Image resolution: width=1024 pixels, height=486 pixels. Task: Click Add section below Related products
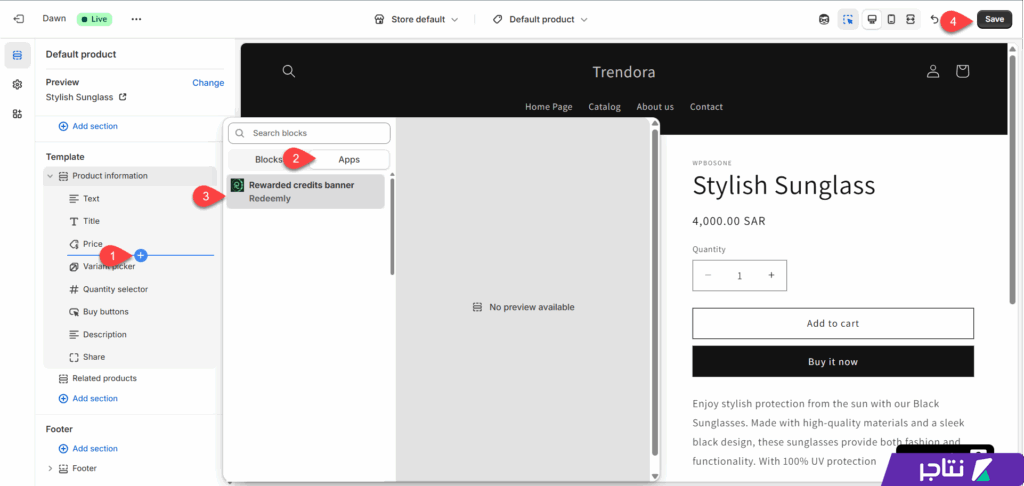pyautogui.click(x=88, y=398)
